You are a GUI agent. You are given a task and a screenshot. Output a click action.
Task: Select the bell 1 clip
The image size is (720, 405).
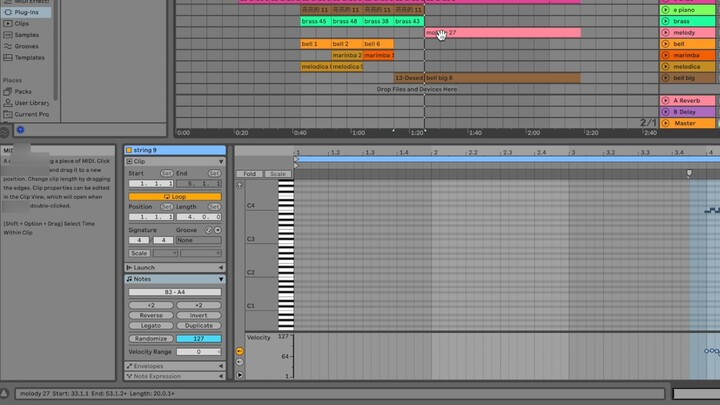click(x=315, y=44)
